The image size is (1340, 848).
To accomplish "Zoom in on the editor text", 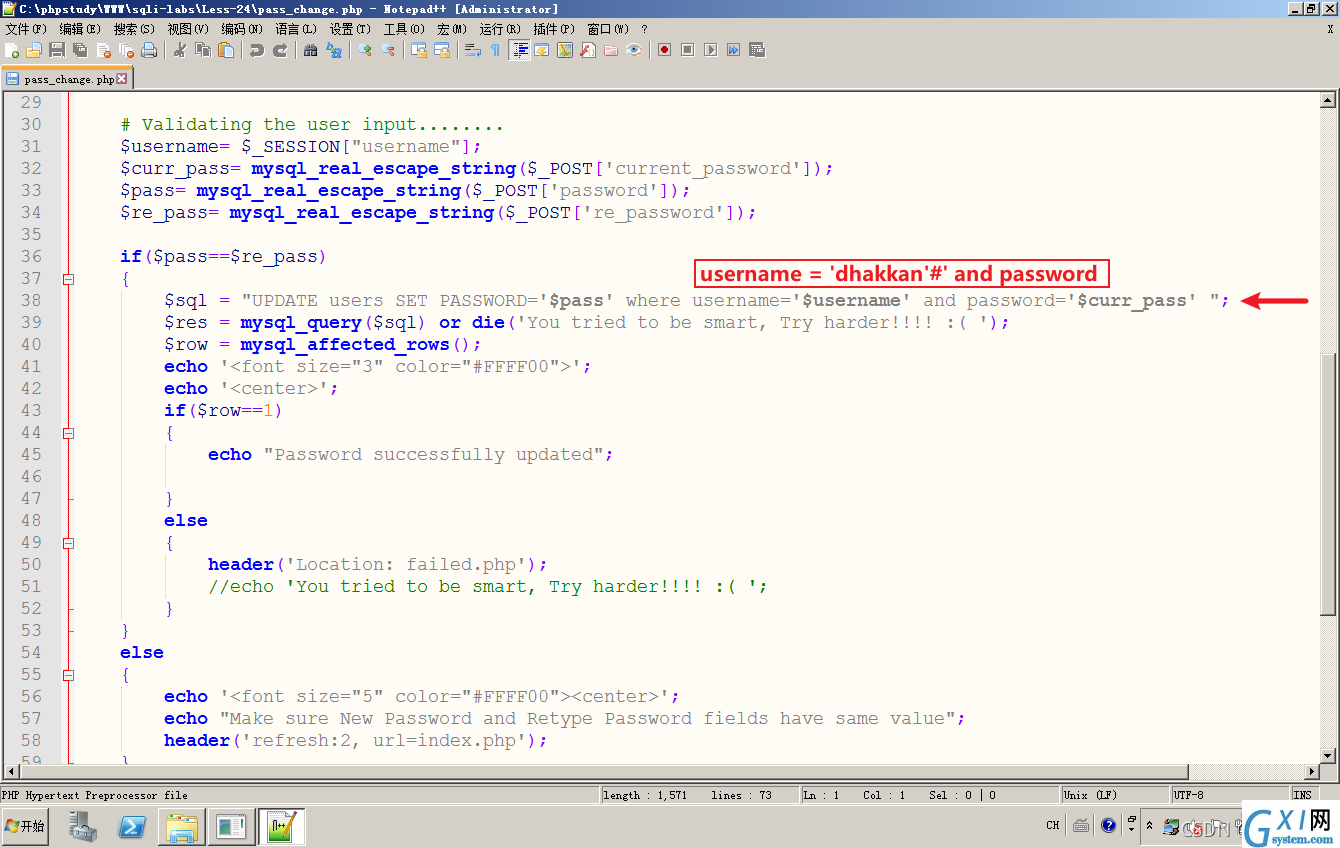I will pos(365,50).
